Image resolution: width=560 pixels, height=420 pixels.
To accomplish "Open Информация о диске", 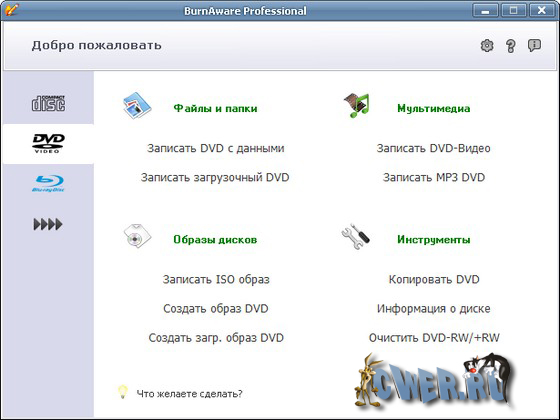I will [x=434, y=309].
